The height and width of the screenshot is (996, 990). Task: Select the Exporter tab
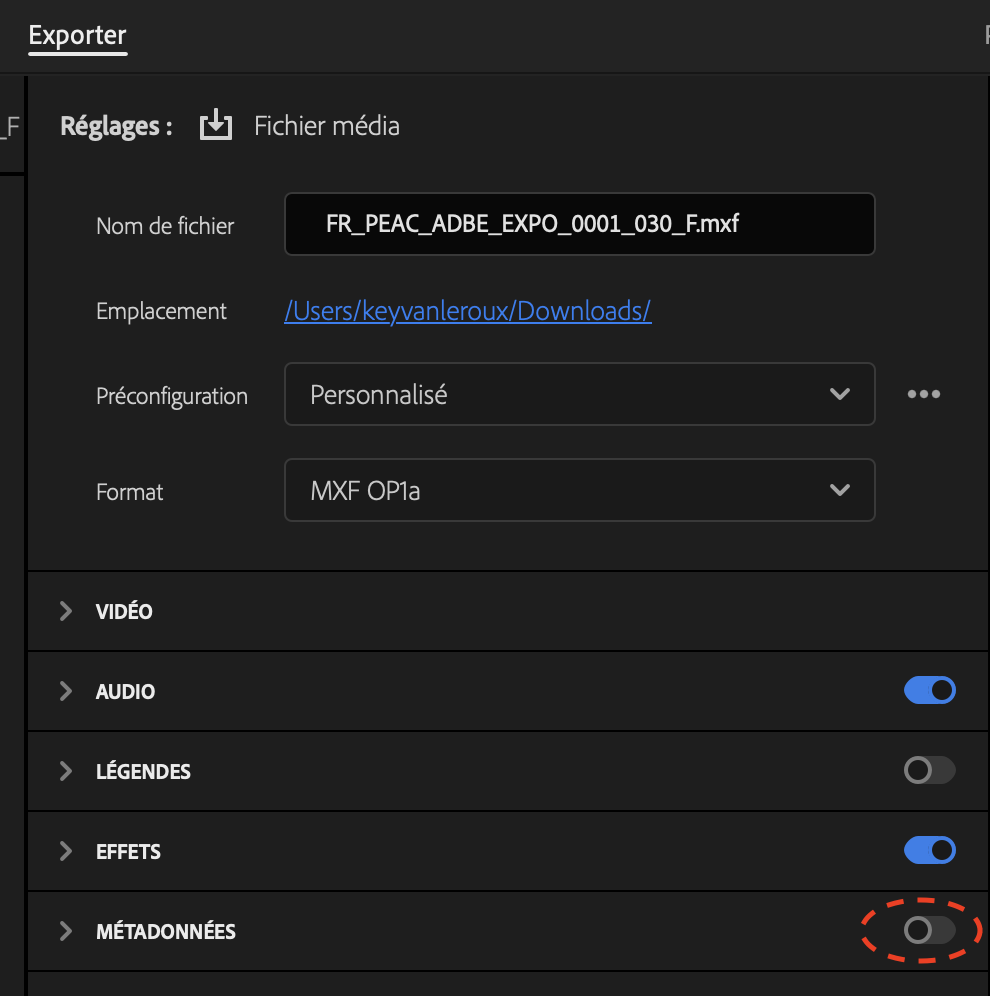(x=77, y=36)
